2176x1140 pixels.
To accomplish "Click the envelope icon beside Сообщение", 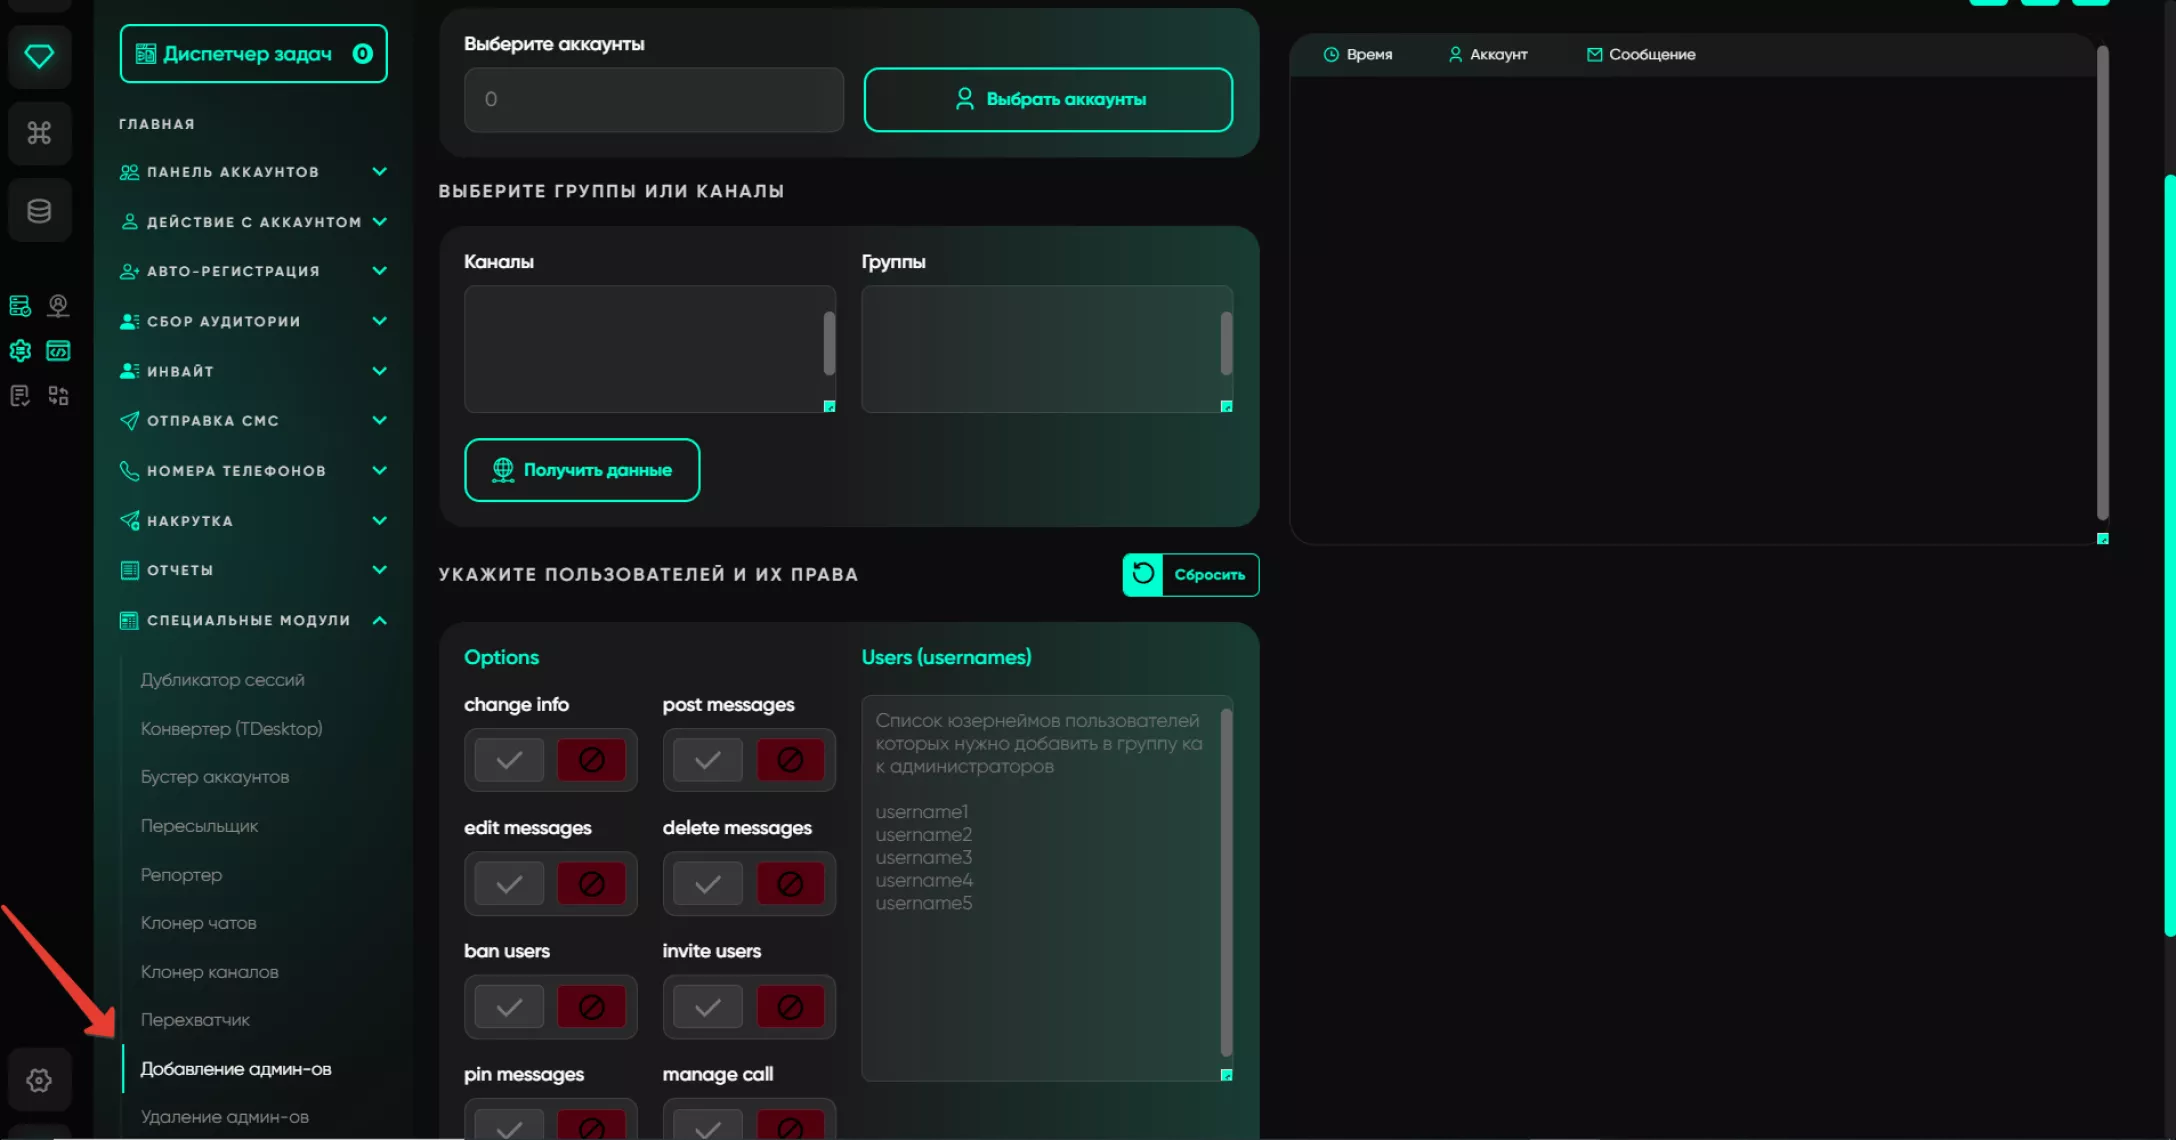I will 1594,55.
